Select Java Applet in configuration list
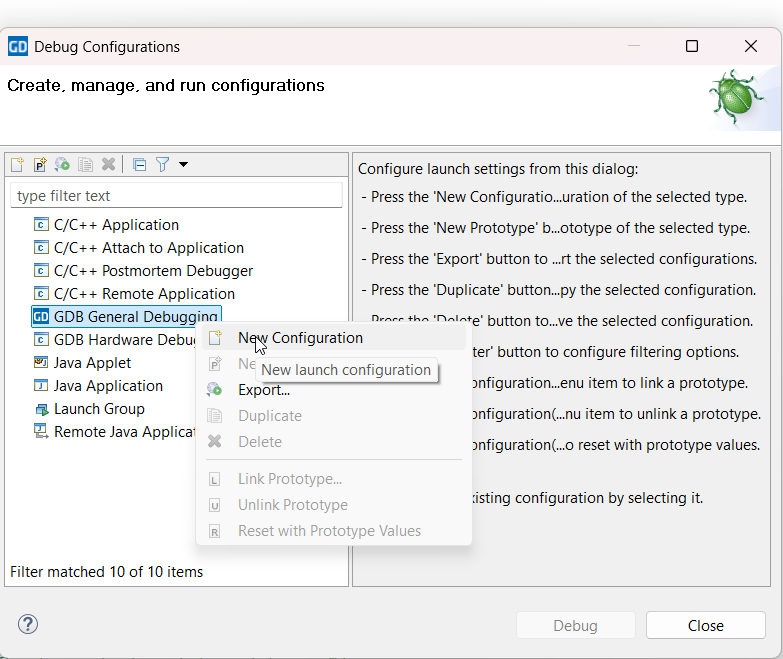Image resolution: width=783 pixels, height=659 pixels. point(92,363)
